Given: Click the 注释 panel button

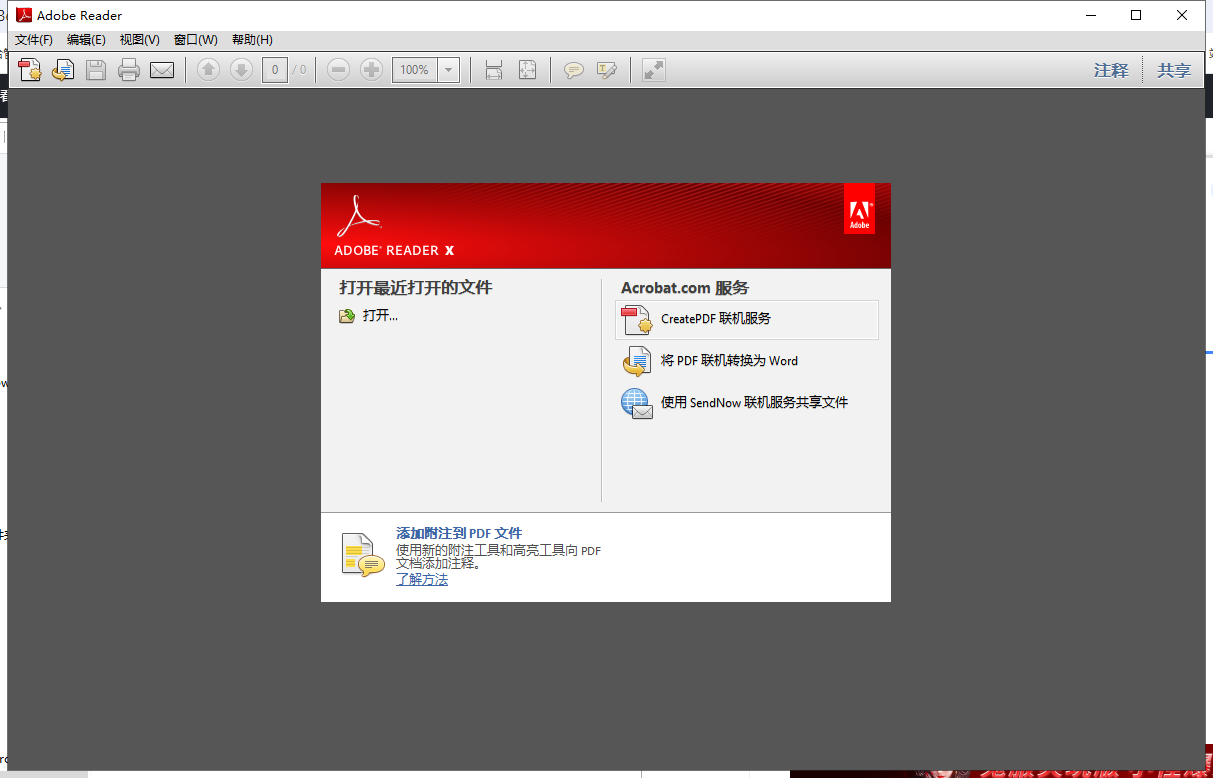Looking at the screenshot, I should (x=1110, y=70).
